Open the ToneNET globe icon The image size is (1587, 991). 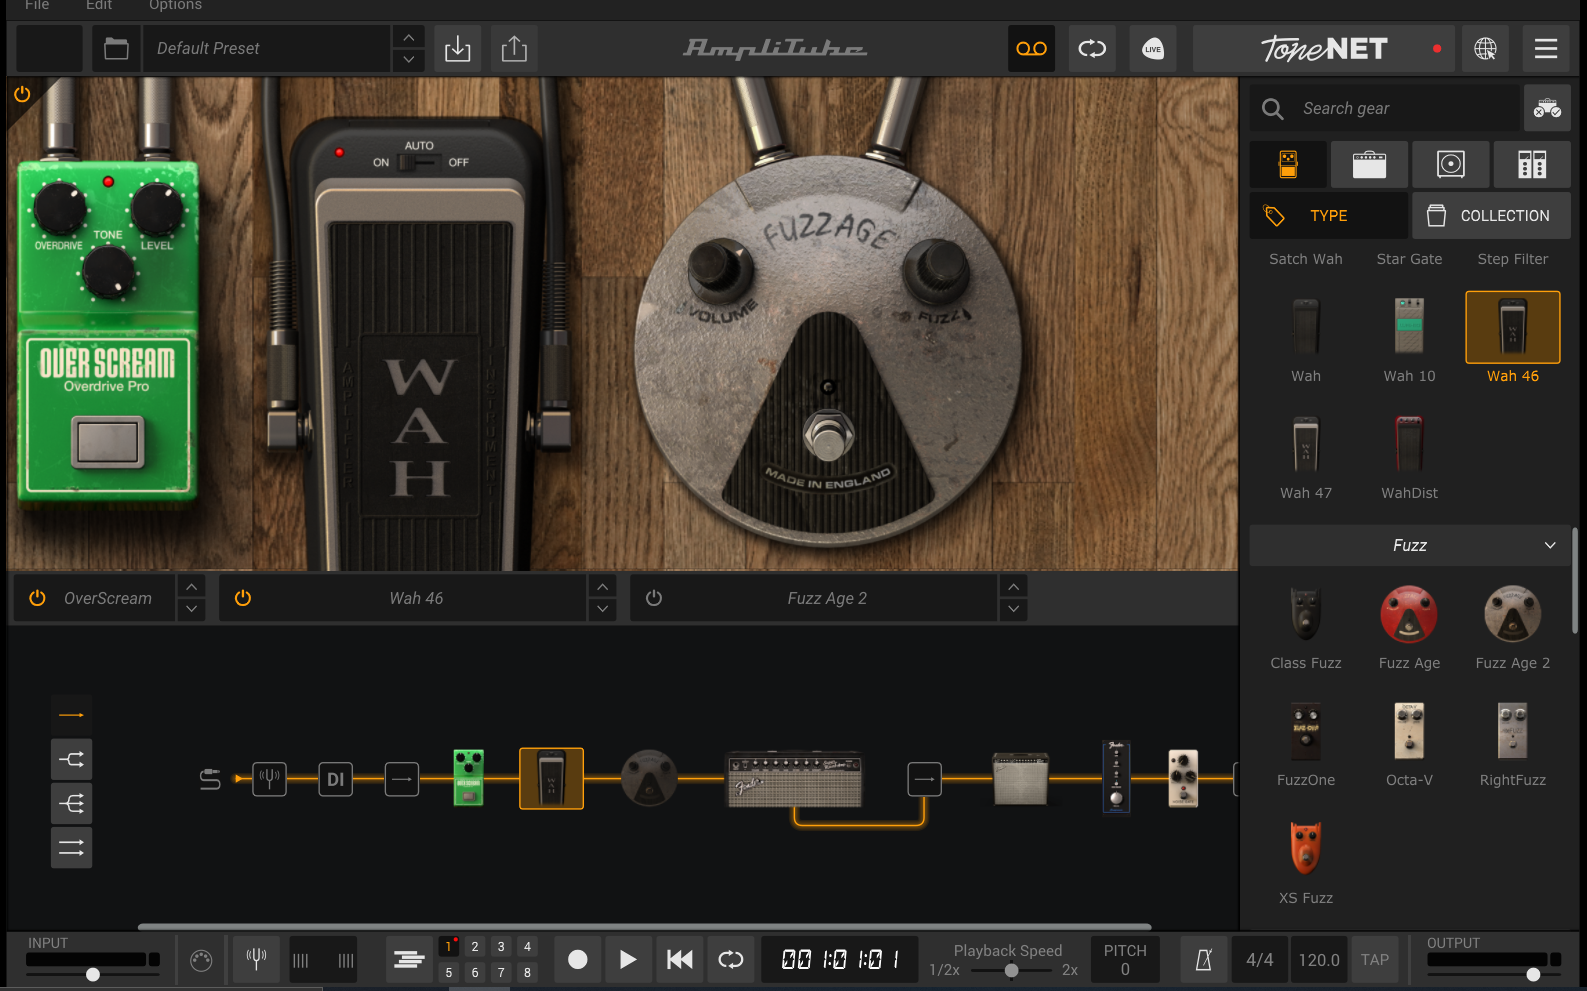(x=1485, y=48)
